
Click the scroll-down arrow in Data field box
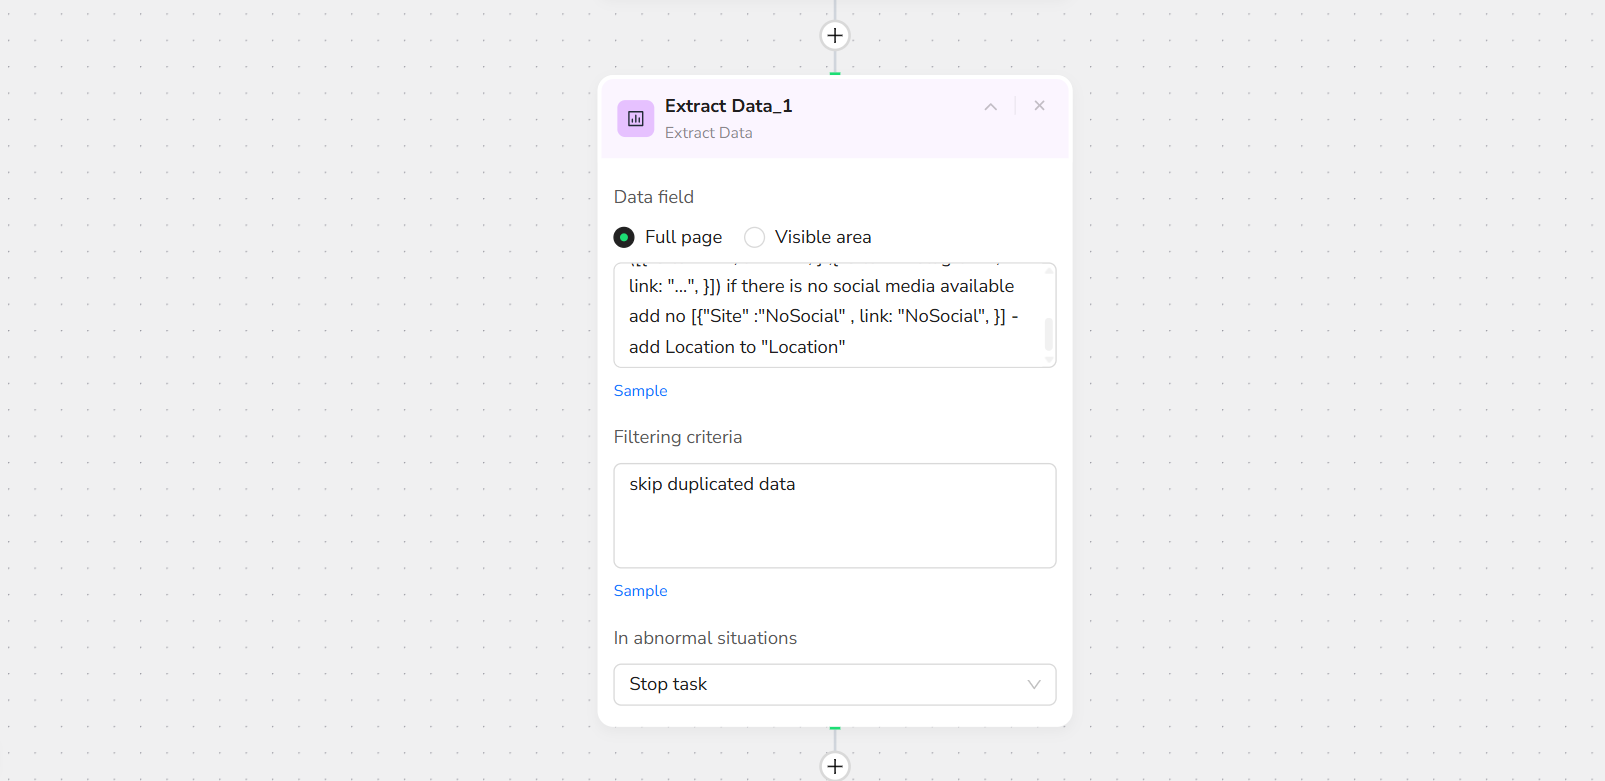tap(1048, 359)
